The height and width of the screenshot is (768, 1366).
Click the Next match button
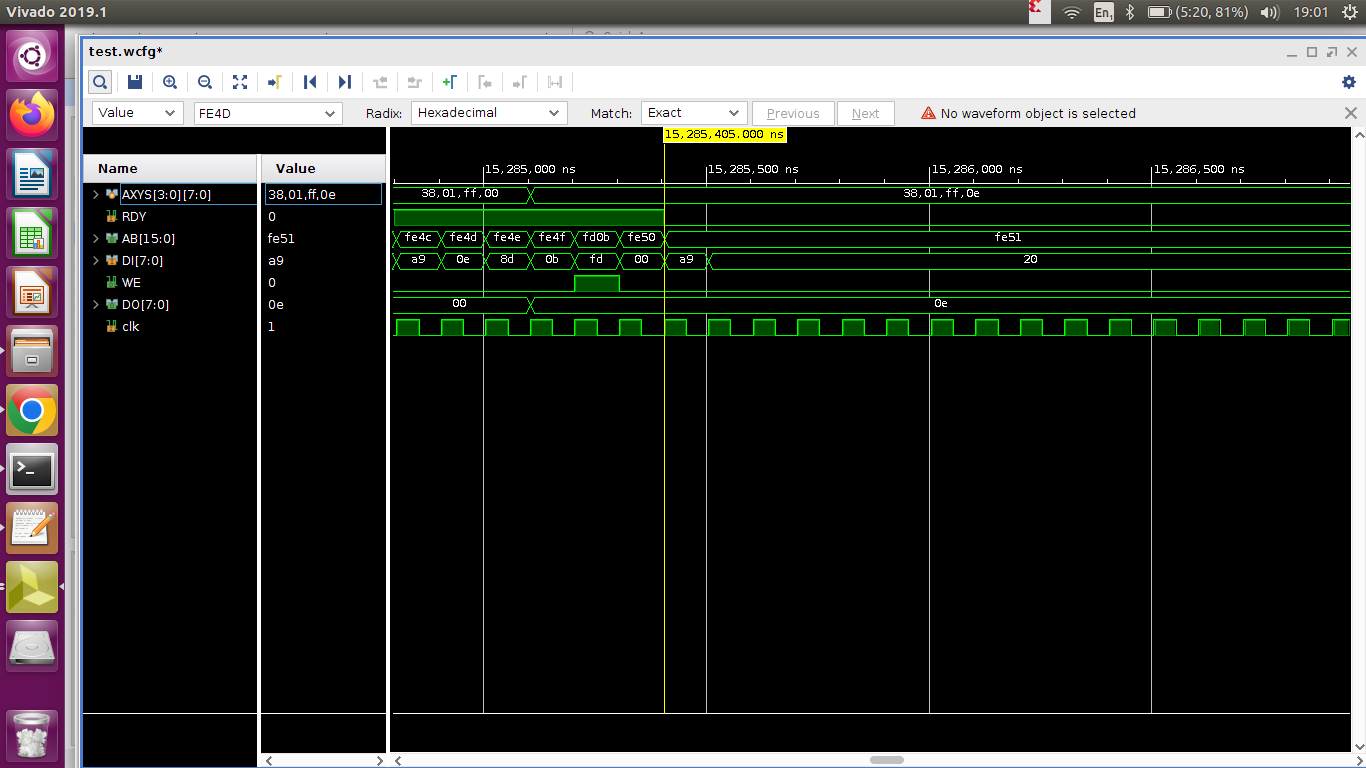click(x=865, y=114)
